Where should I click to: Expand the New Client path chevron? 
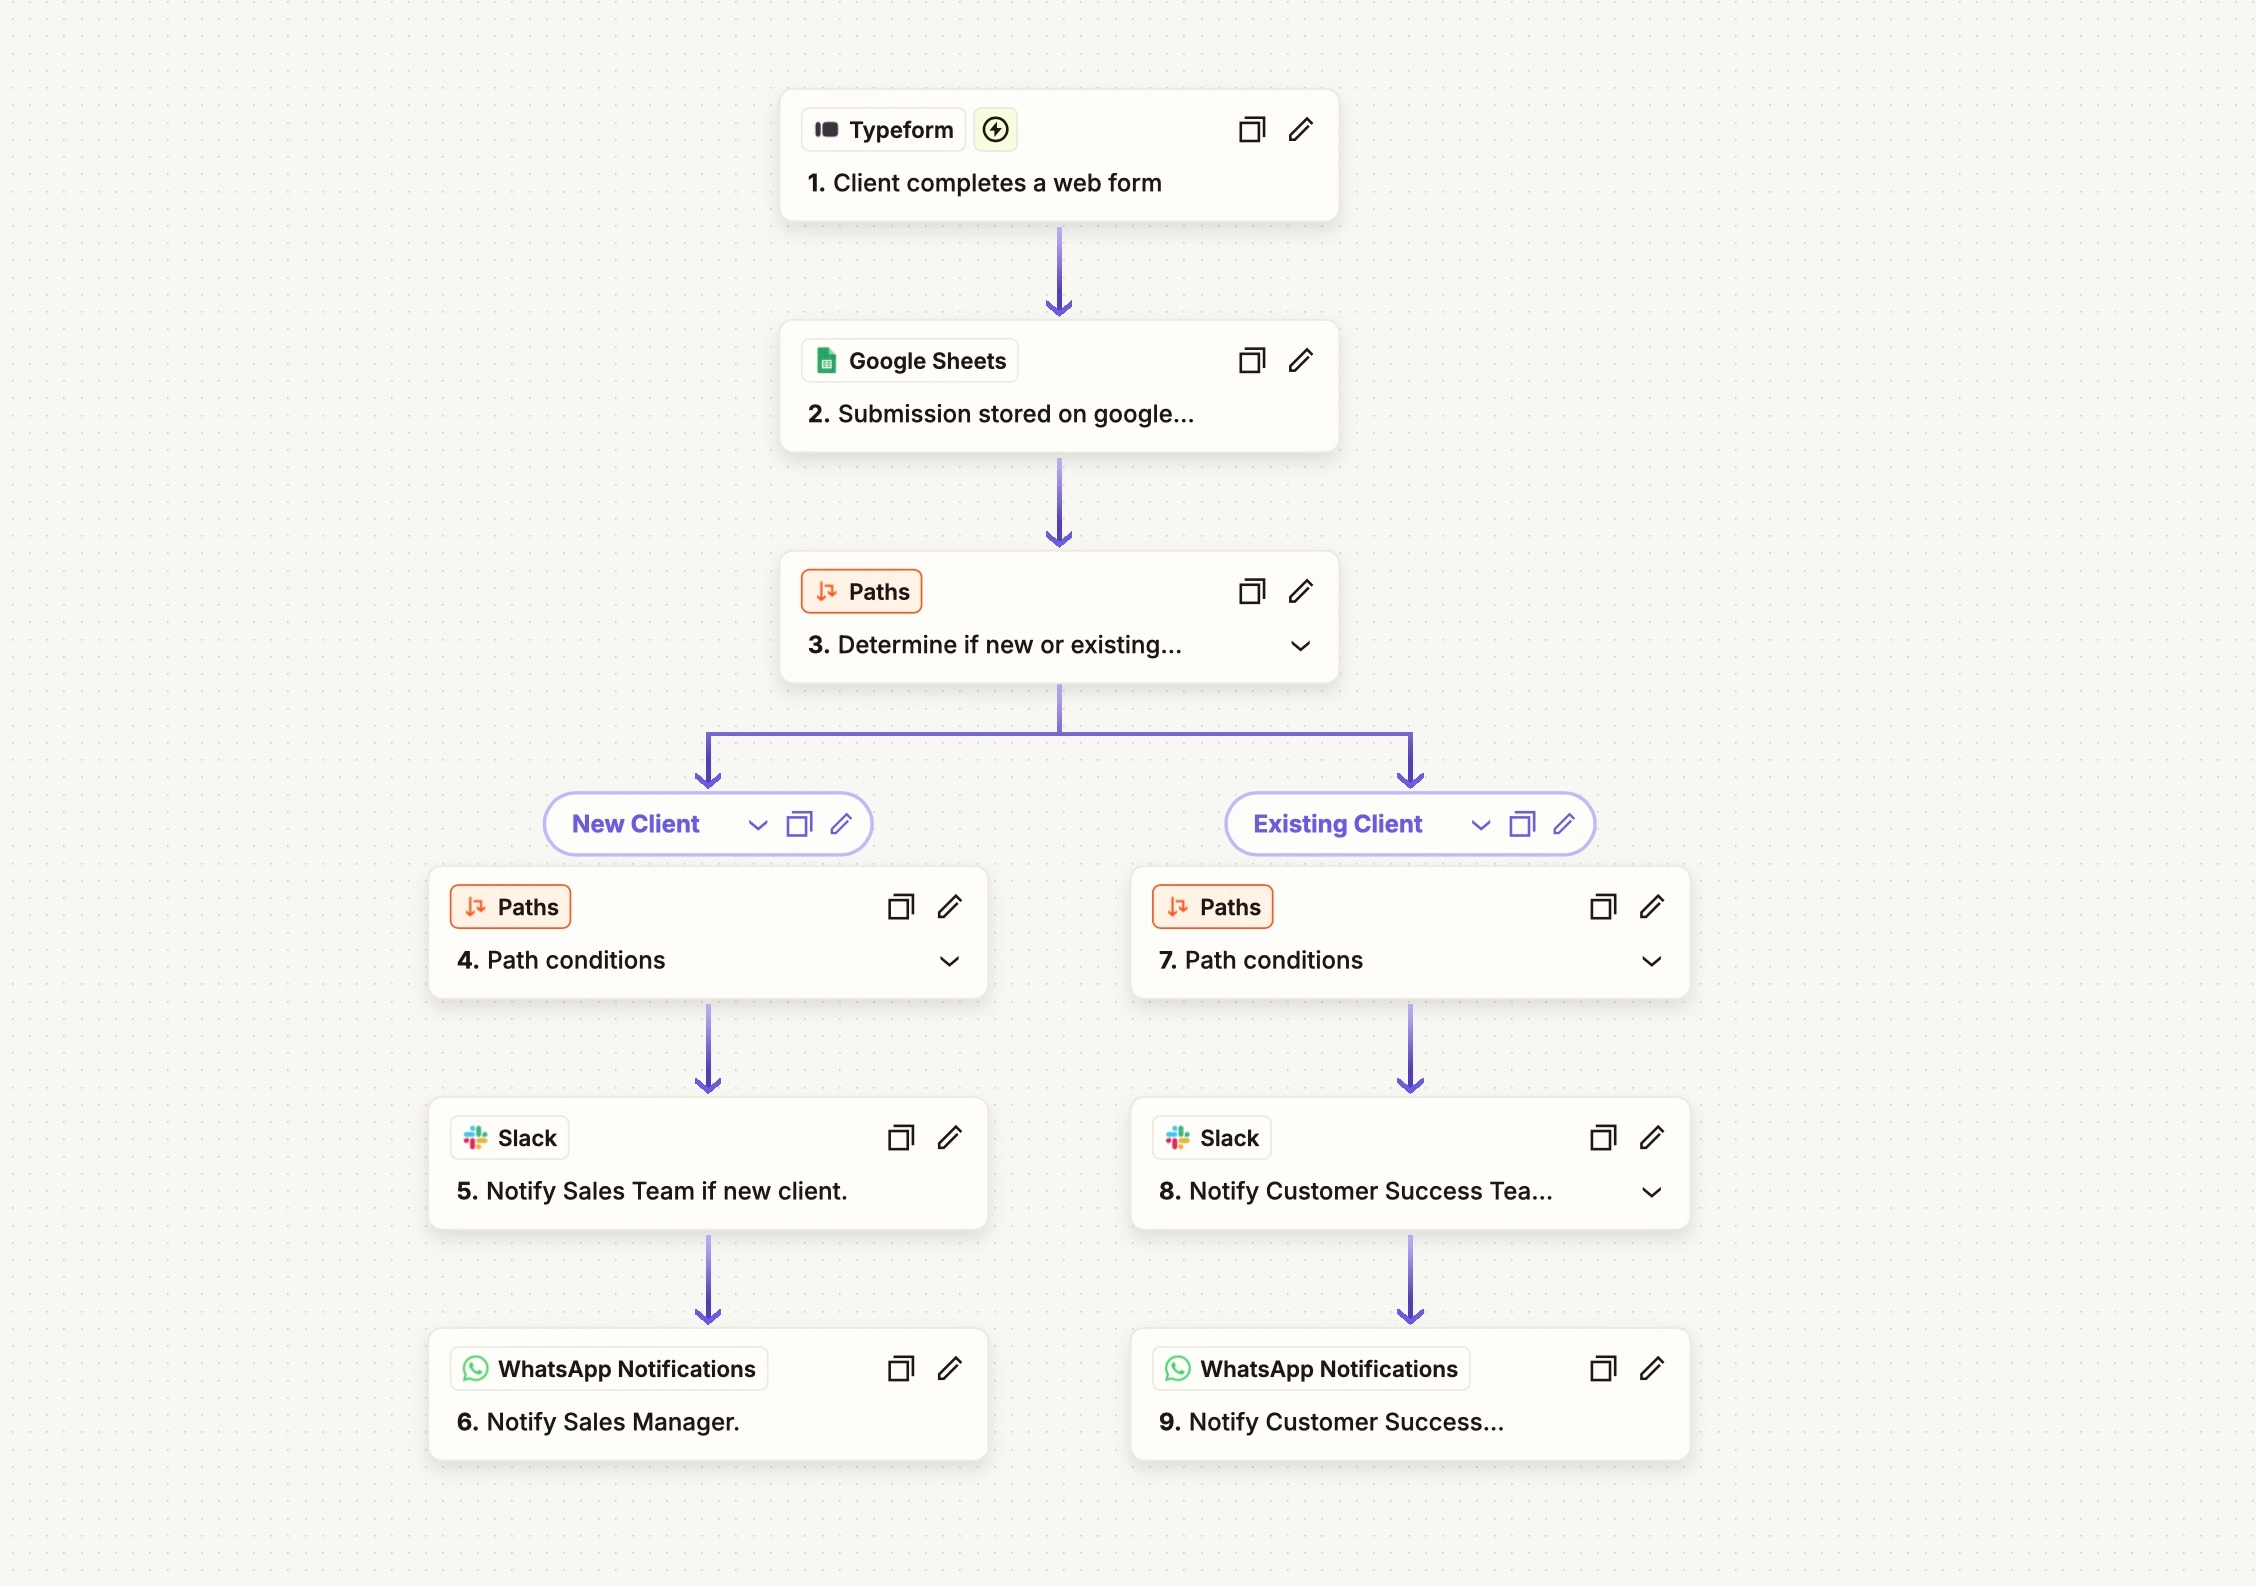tap(757, 825)
